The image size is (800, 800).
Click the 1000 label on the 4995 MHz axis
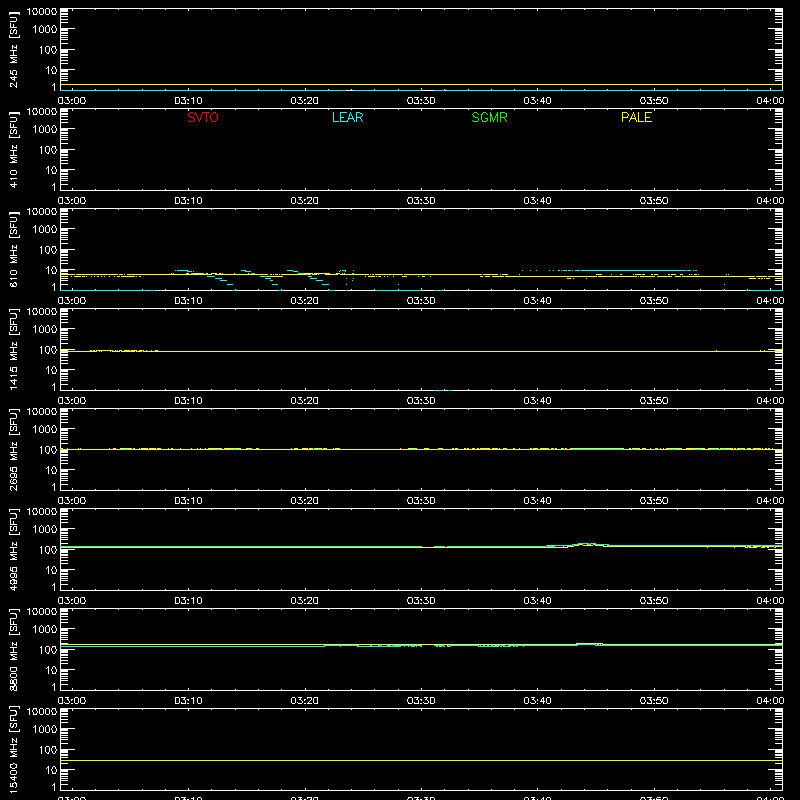tap(45, 530)
